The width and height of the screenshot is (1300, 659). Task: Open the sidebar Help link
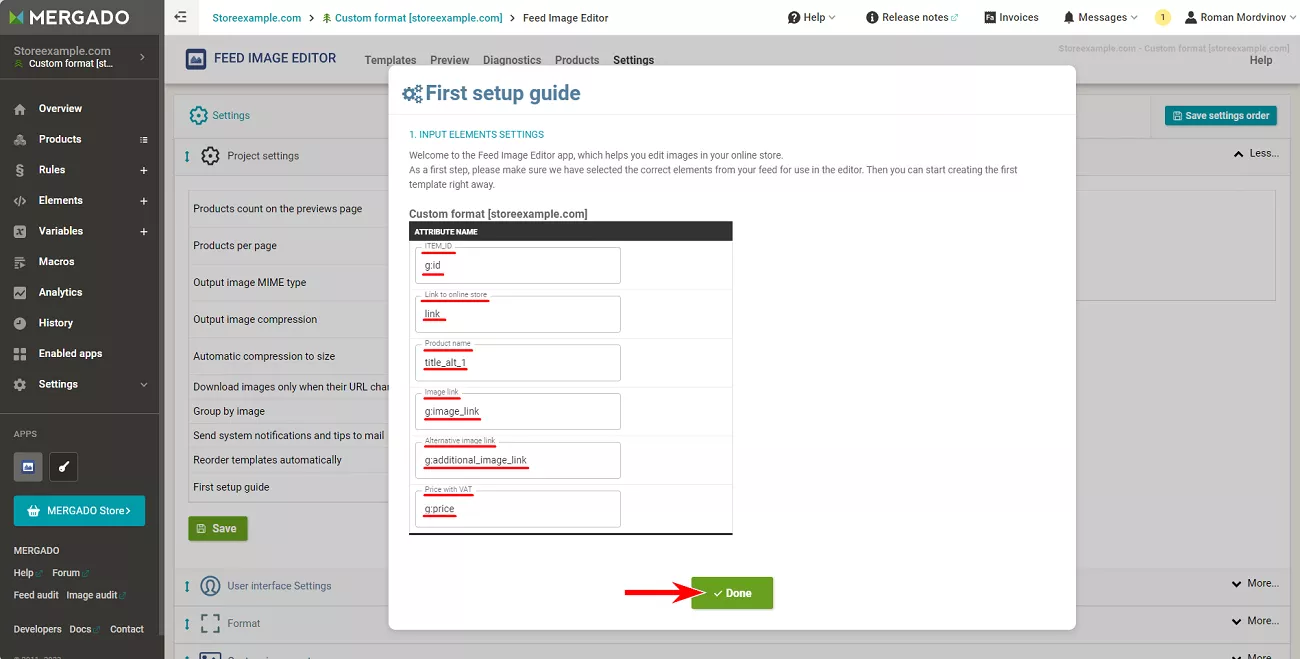click(27, 573)
